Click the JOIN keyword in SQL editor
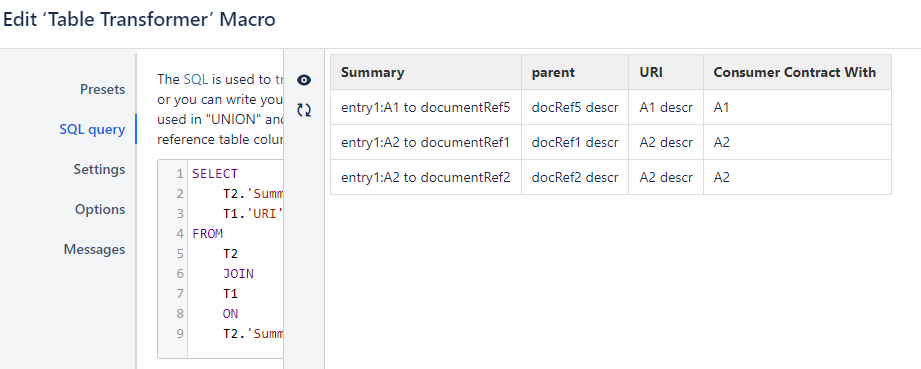Viewport: 921px width, 369px height. (x=238, y=274)
